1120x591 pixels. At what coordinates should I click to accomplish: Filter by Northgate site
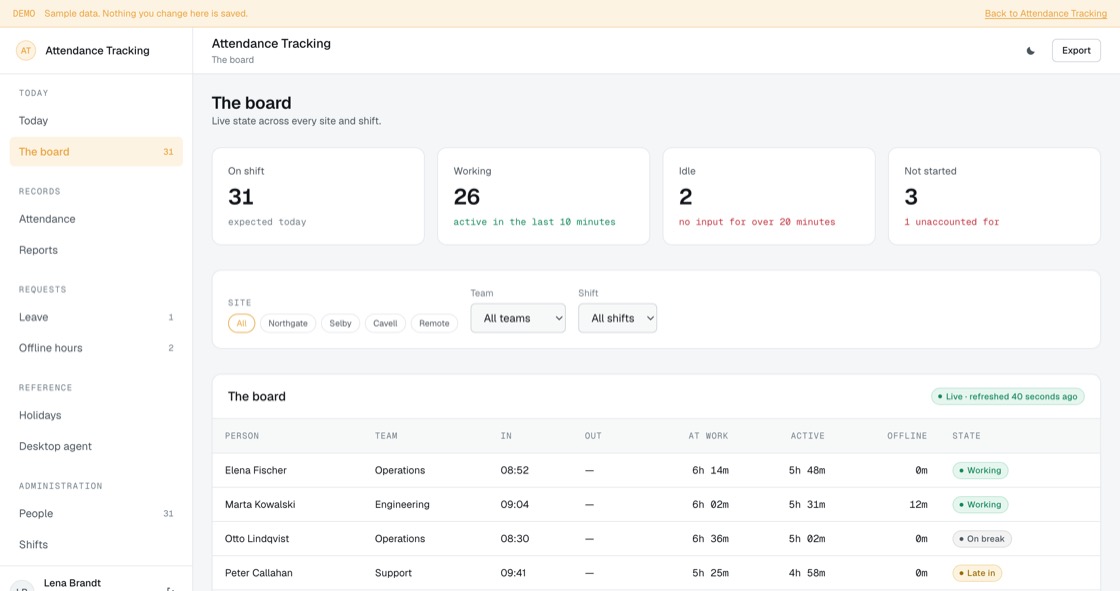(288, 323)
